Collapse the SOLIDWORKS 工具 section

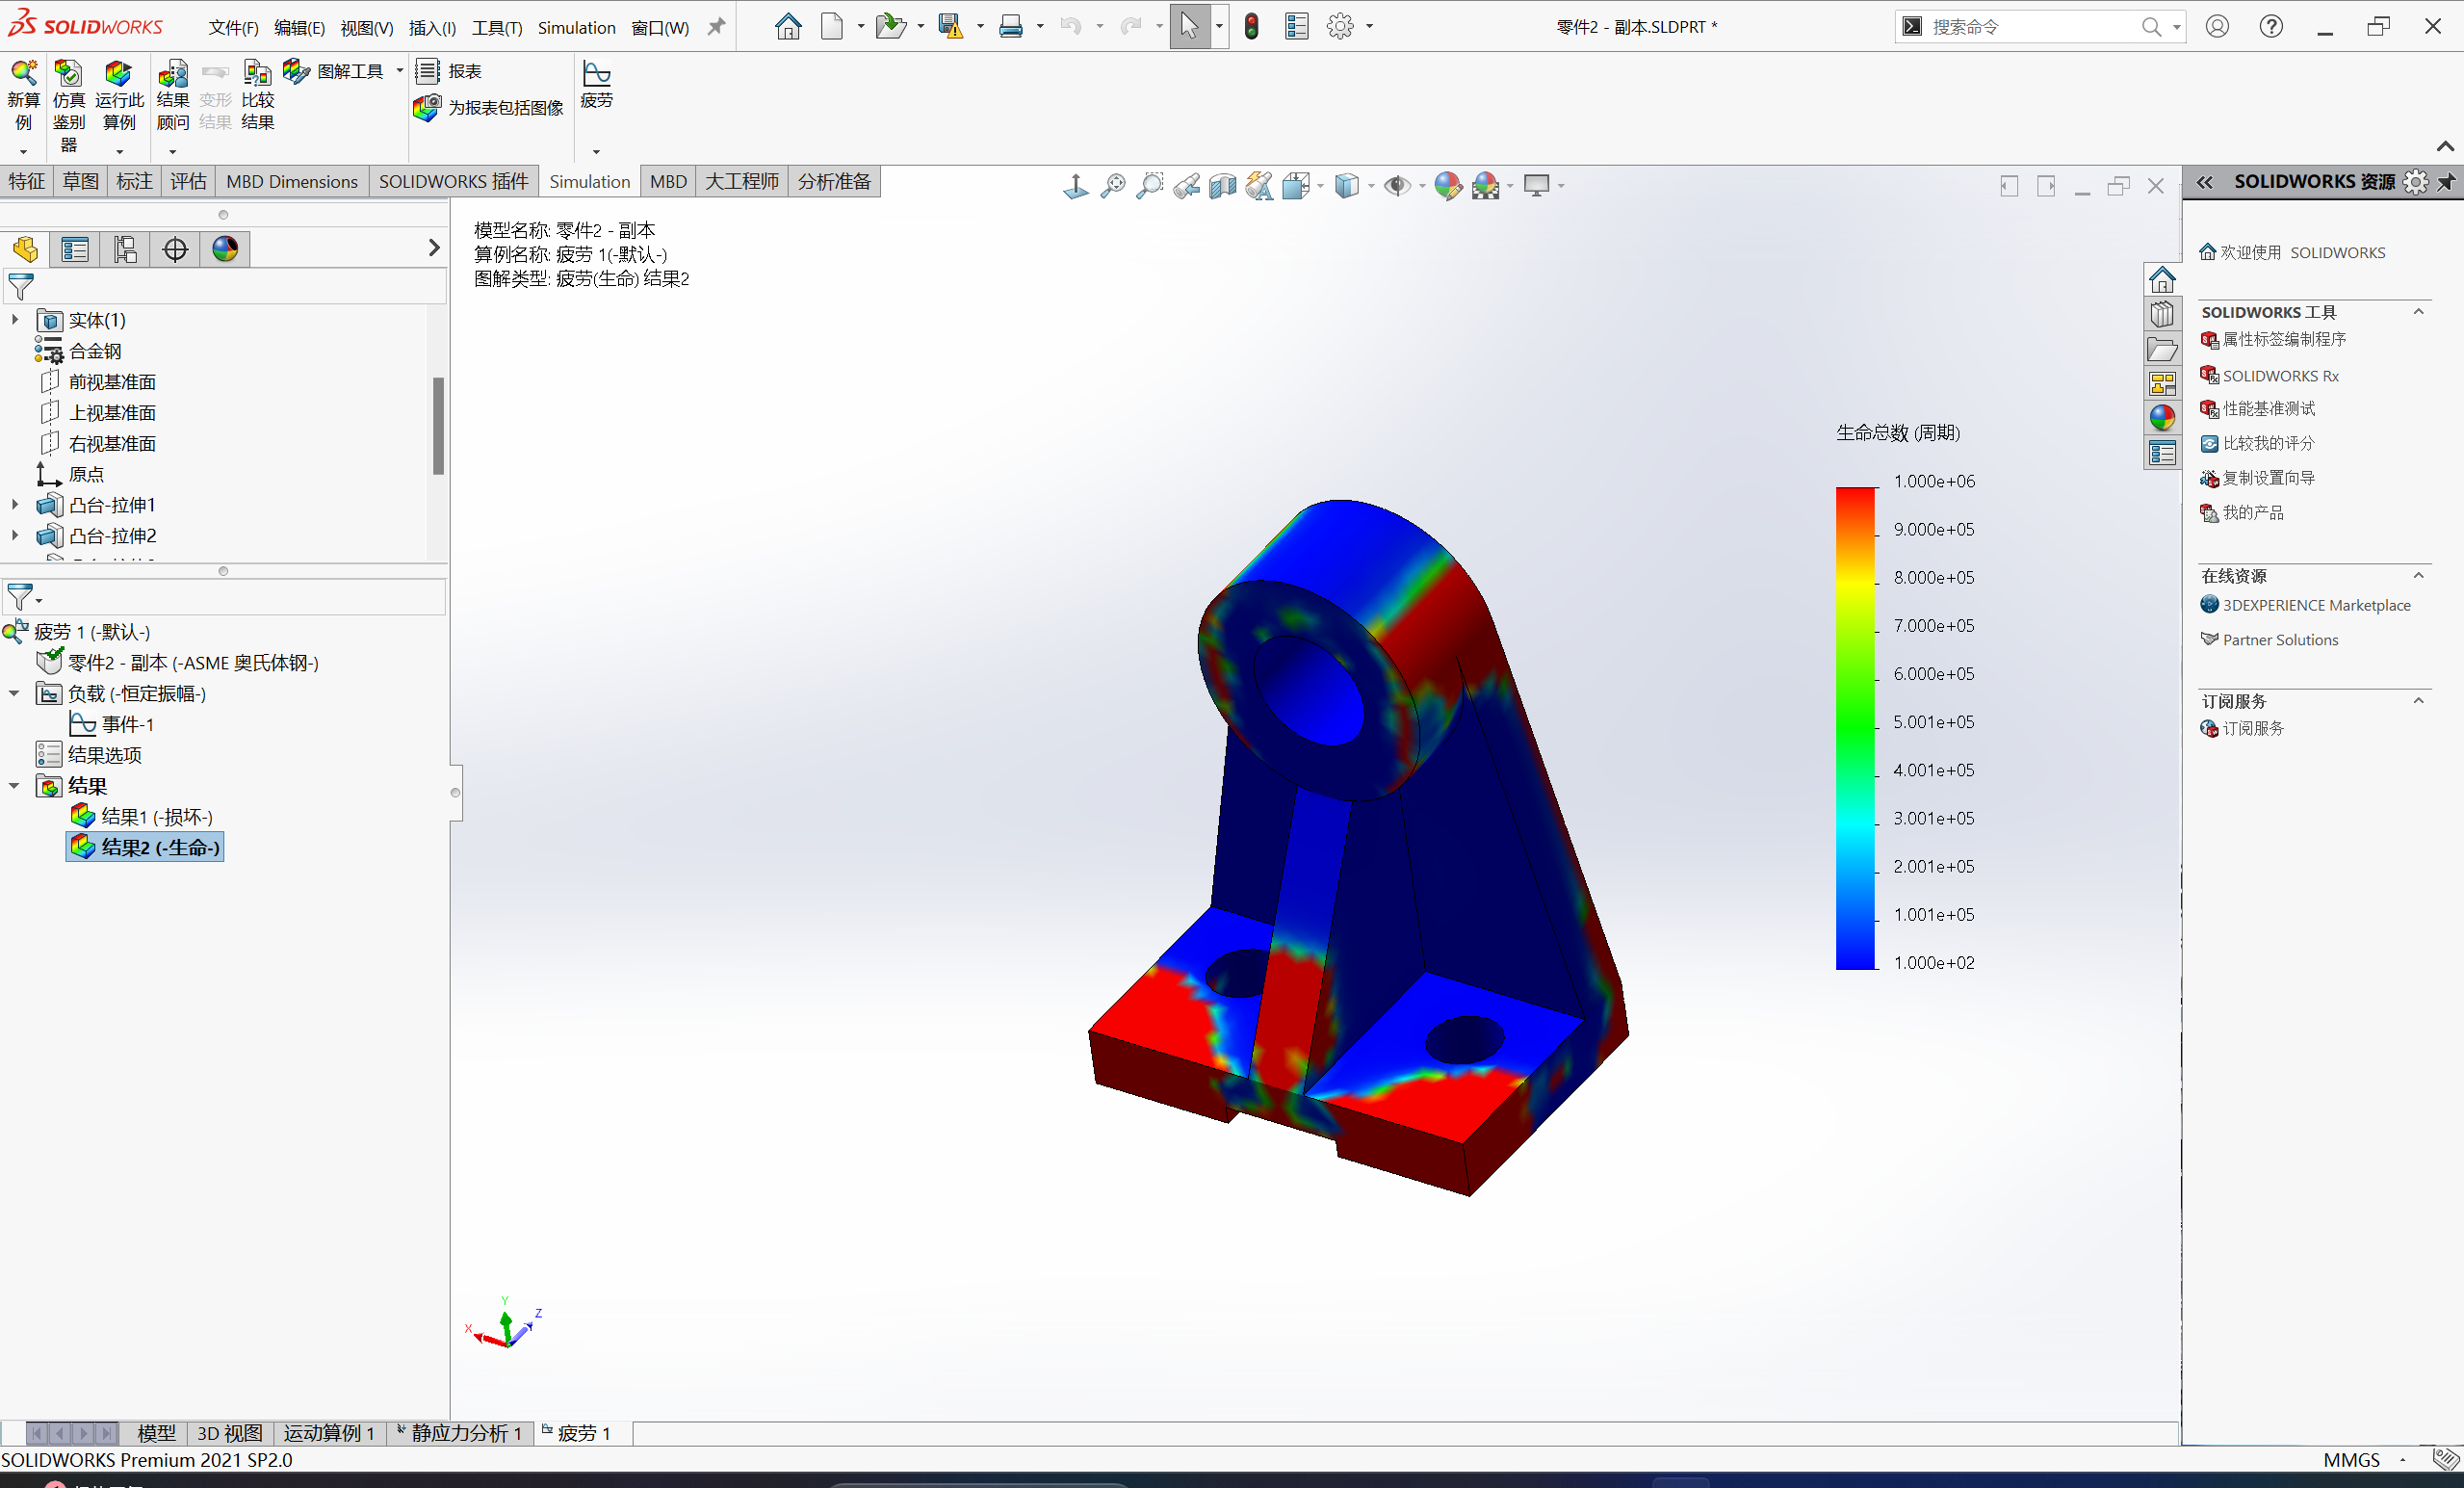(2418, 312)
